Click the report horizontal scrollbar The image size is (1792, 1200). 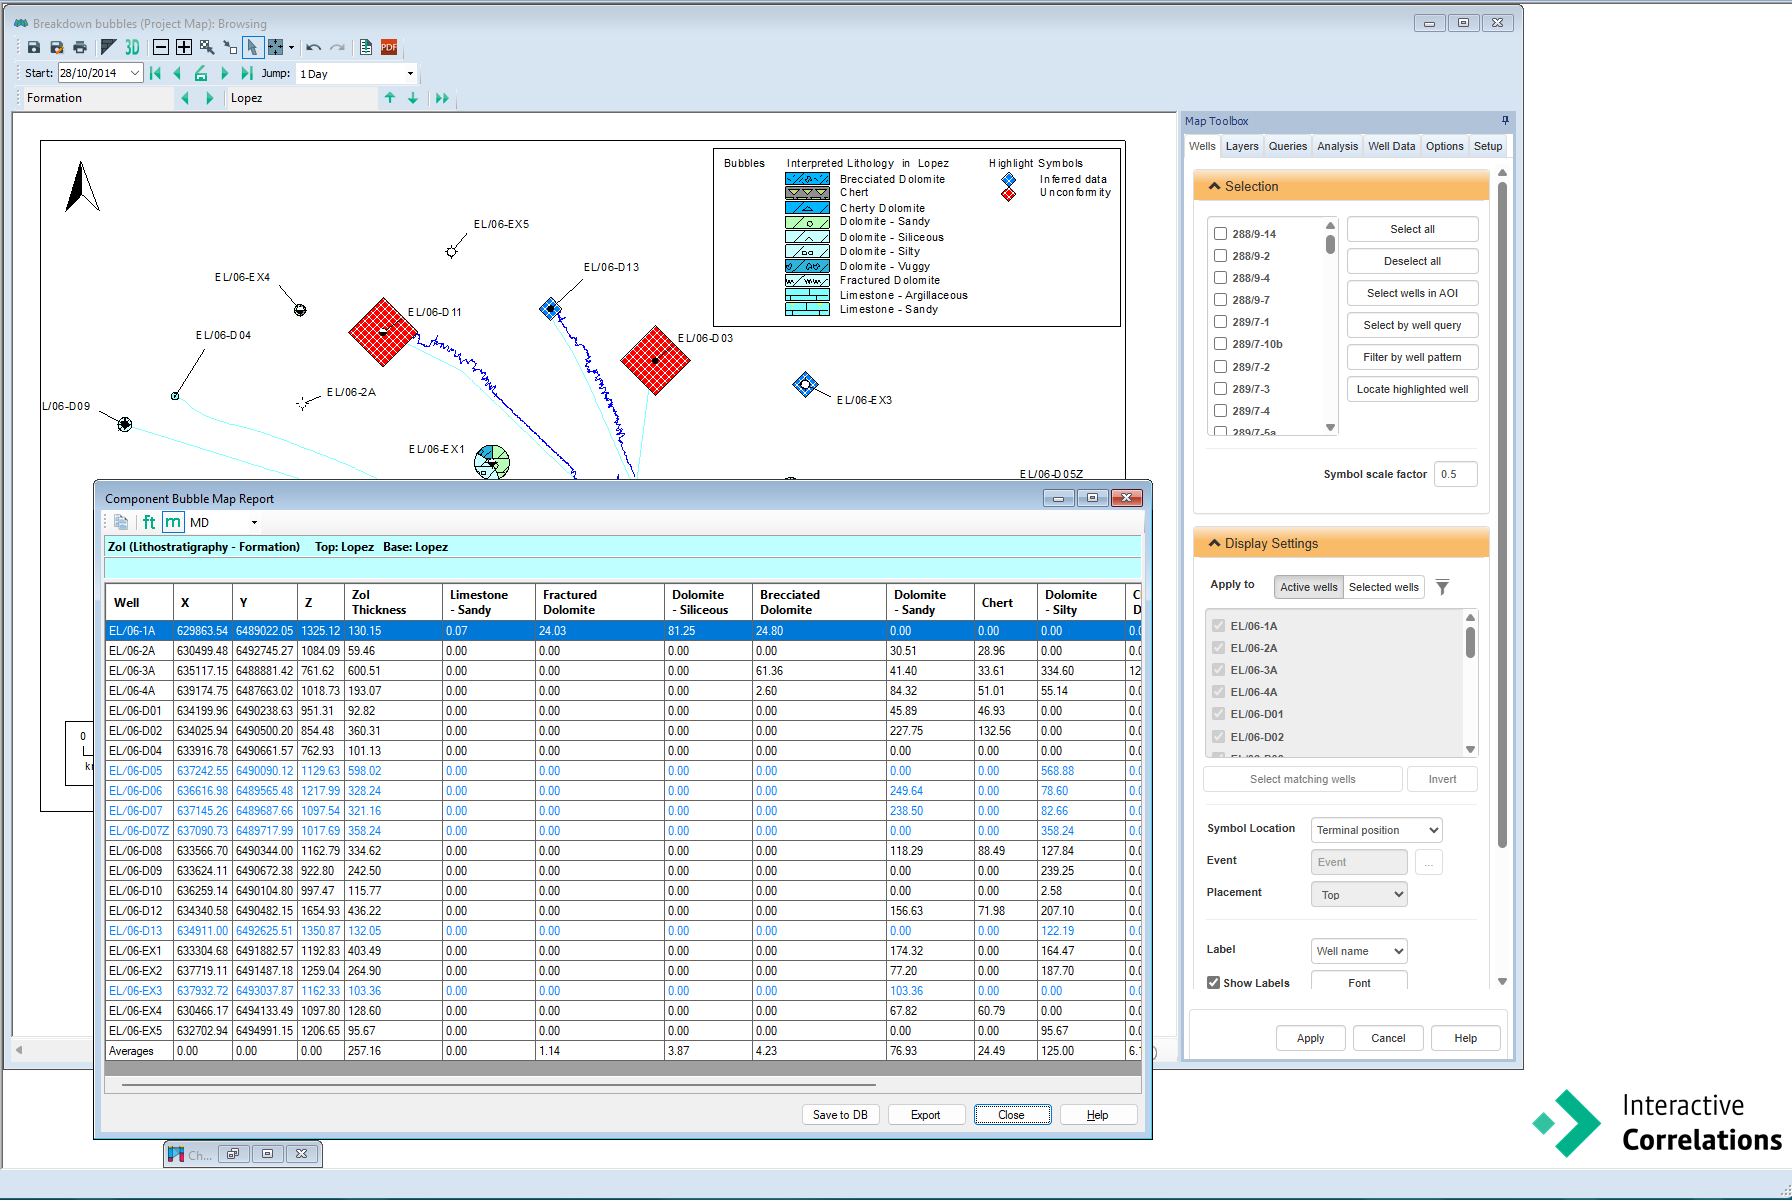[x=498, y=1084]
